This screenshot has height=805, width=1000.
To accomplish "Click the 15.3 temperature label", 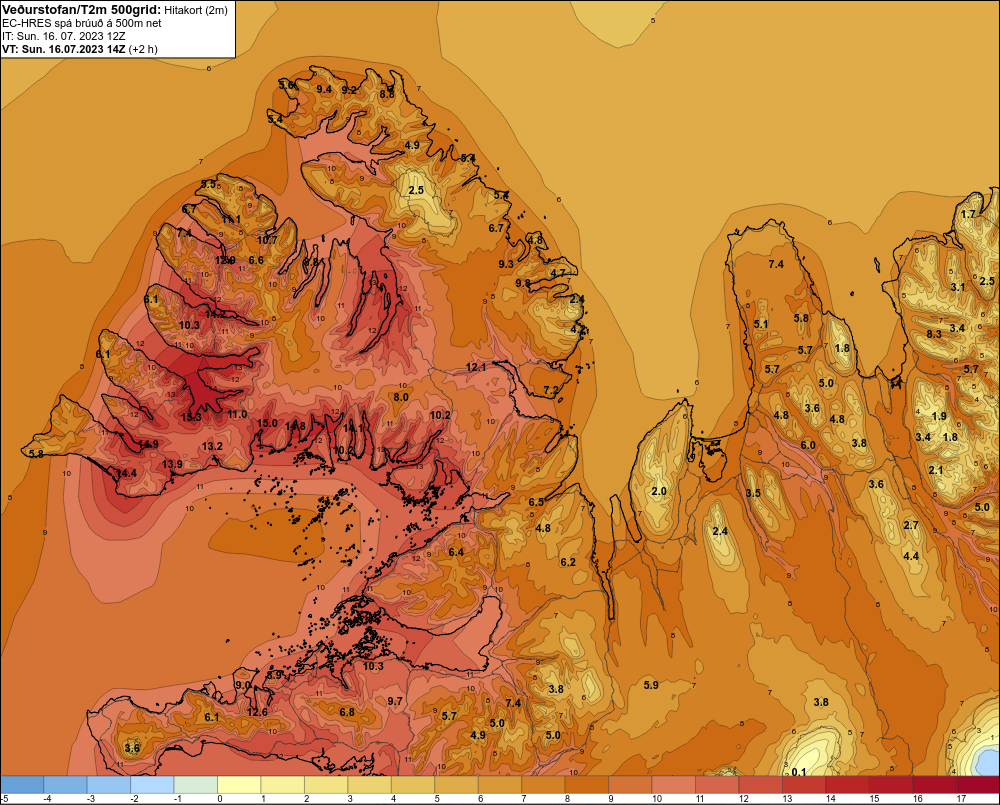I will point(191,417).
